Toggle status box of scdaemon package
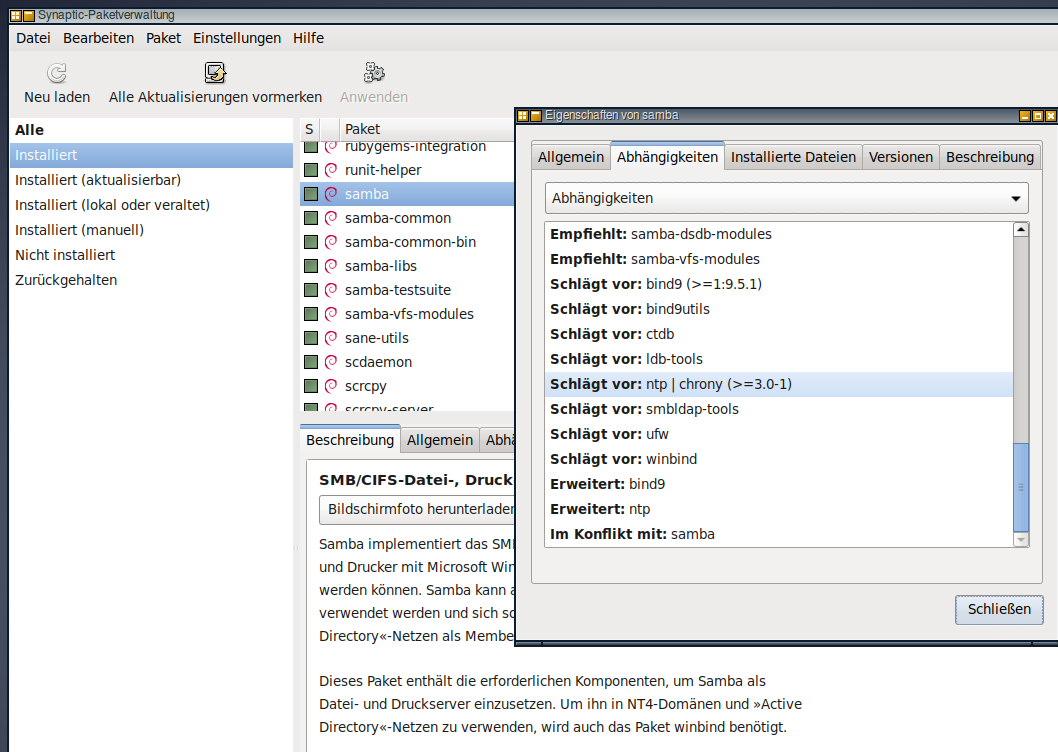The width and height of the screenshot is (1058, 752). tap(311, 362)
